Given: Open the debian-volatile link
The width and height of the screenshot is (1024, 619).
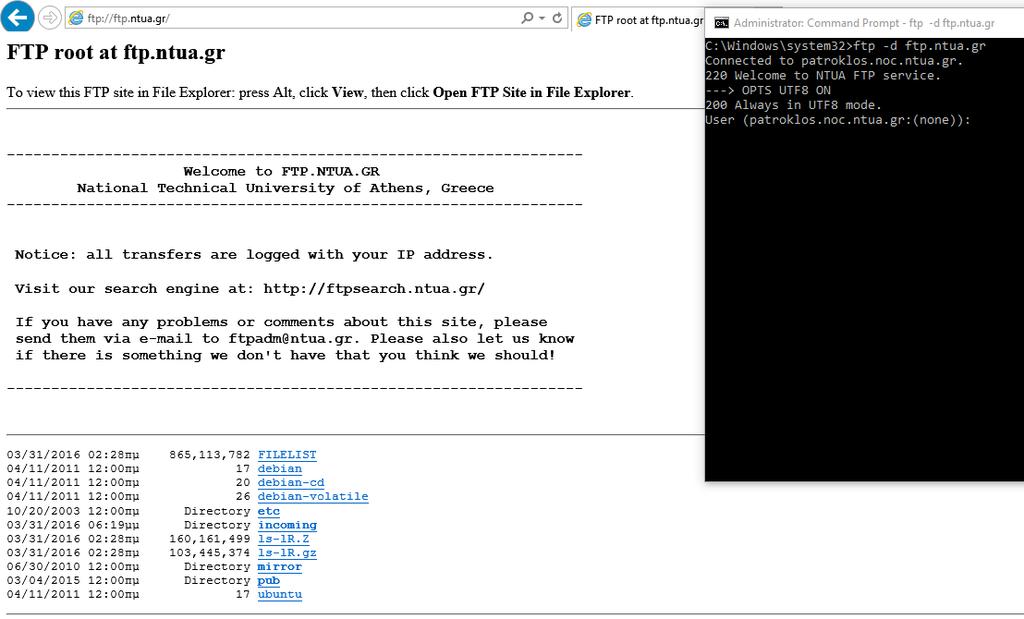Looking at the screenshot, I should (313, 496).
